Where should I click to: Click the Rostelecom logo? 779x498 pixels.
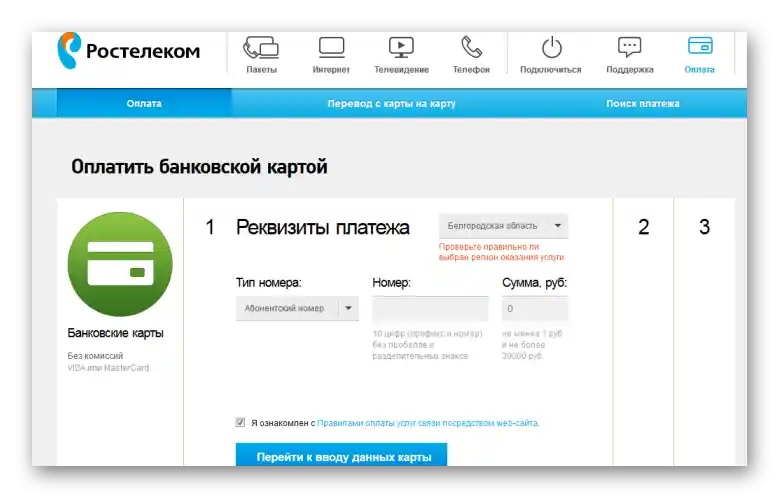(x=129, y=51)
